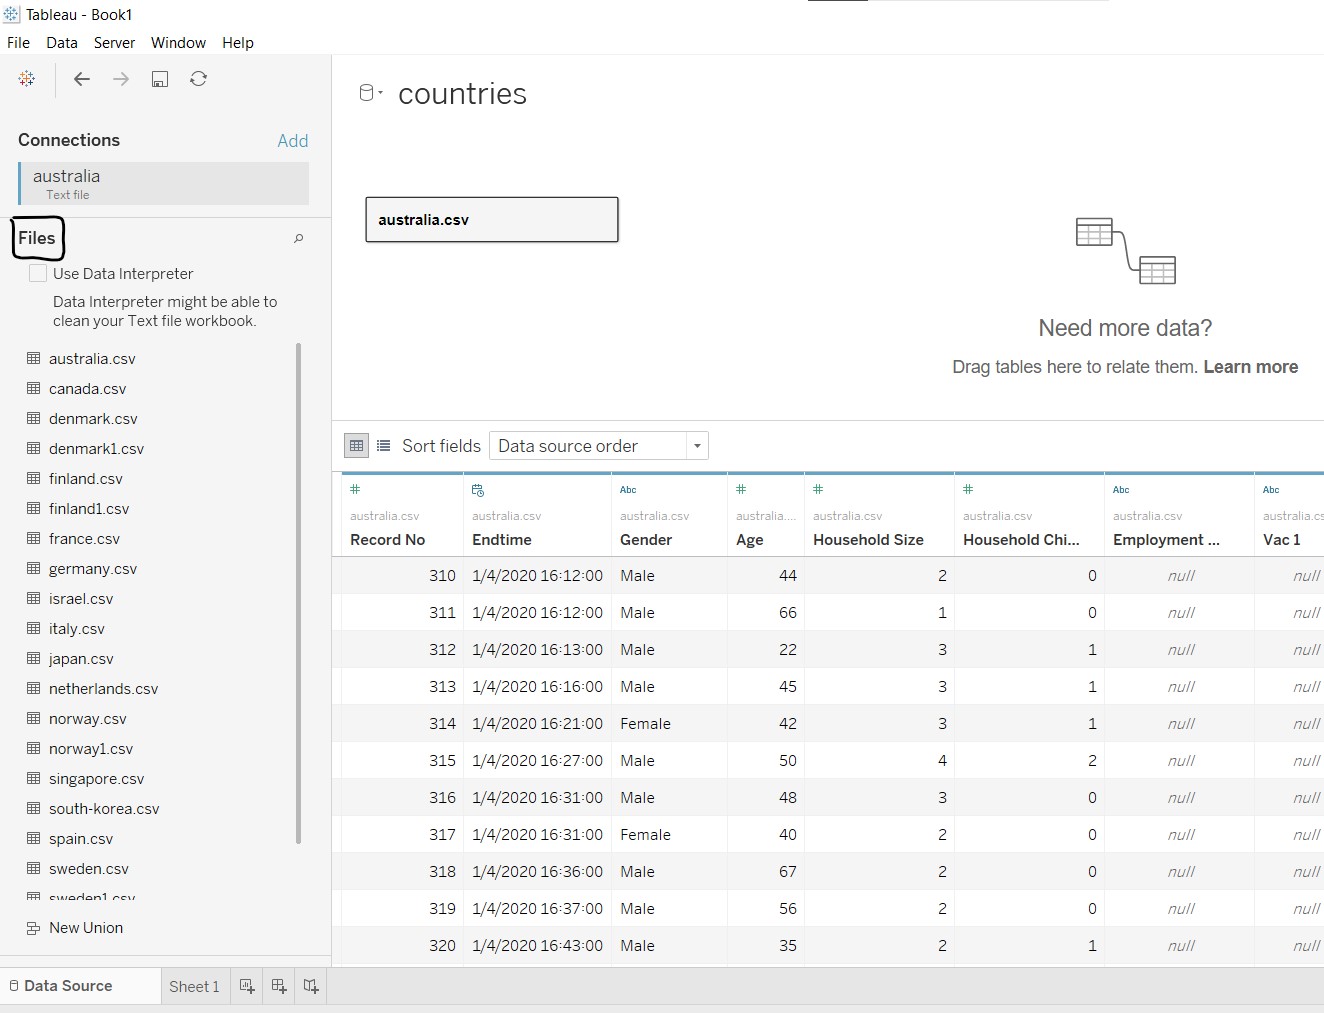Viewport: 1324px width, 1013px height.
Task: Click the Tableau start page logo icon
Action: pos(27,79)
